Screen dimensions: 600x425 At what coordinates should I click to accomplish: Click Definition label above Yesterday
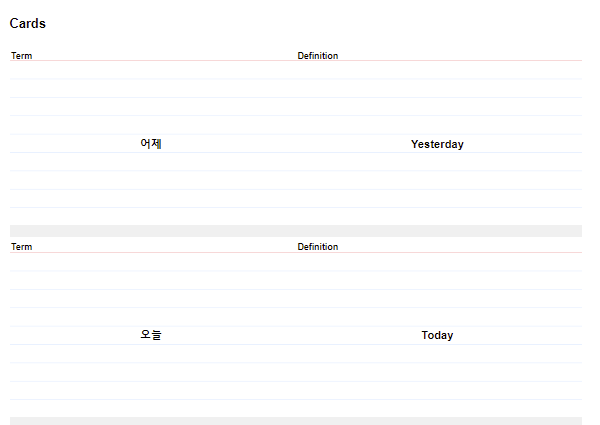coord(318,56)
